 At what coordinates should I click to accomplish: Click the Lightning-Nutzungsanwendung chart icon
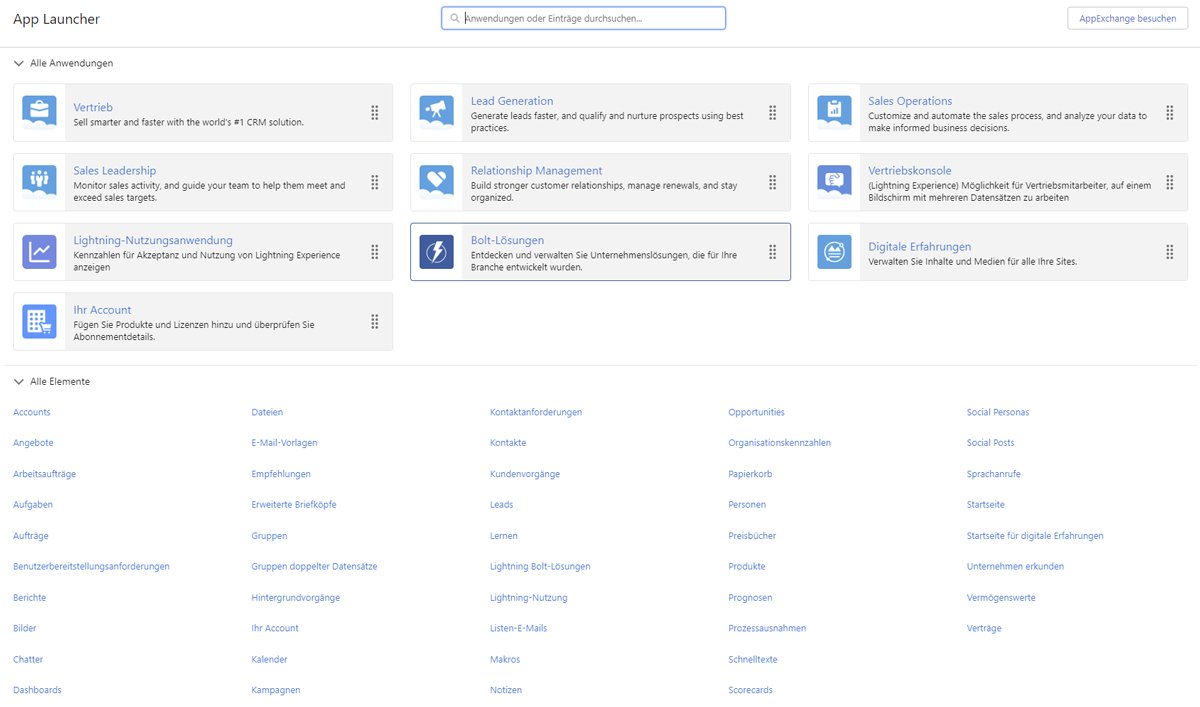[x=39, y=252]
